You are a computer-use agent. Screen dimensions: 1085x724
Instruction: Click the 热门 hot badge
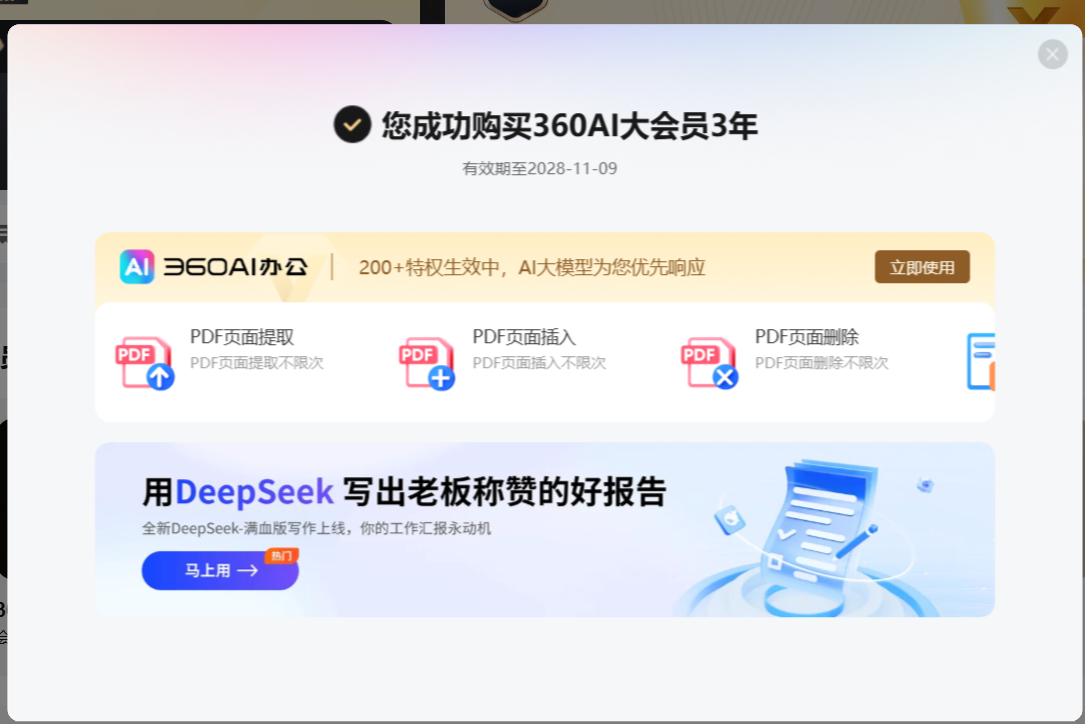coord(281,556)
